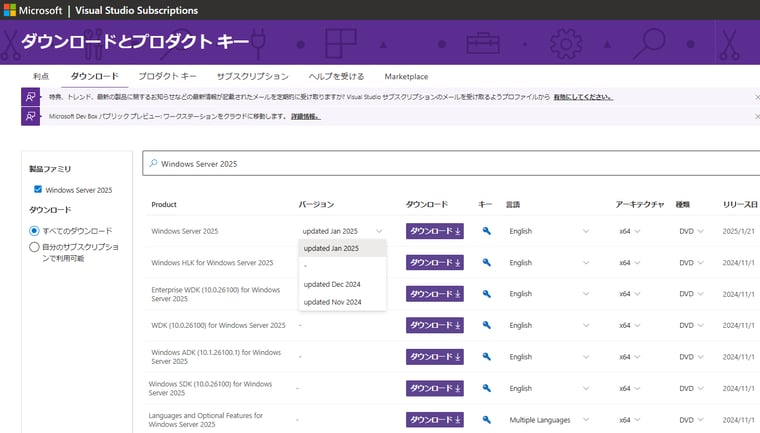Click key icon for Windows HLK row
Image resolution: width=760 pixels, height=433 pixels.
(x=487, y=263)
